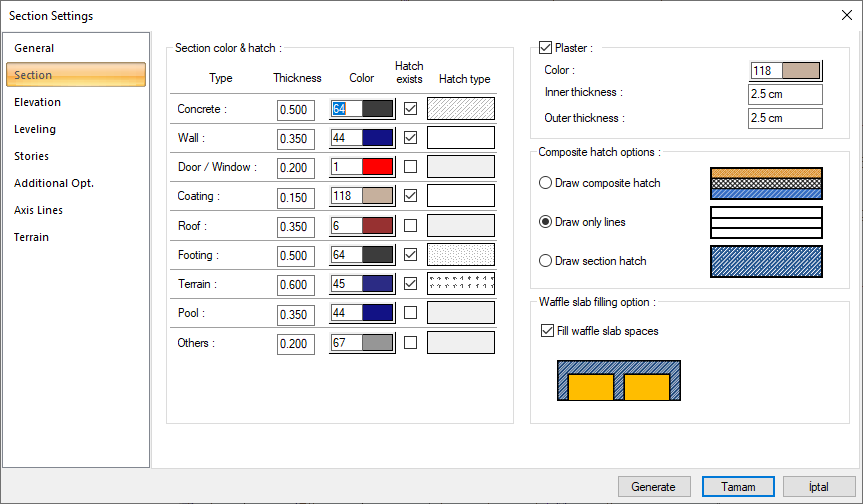The image size is (863, 504).
Task: Click the Concrete hatch type preview
Action: [x=460, y=109]
